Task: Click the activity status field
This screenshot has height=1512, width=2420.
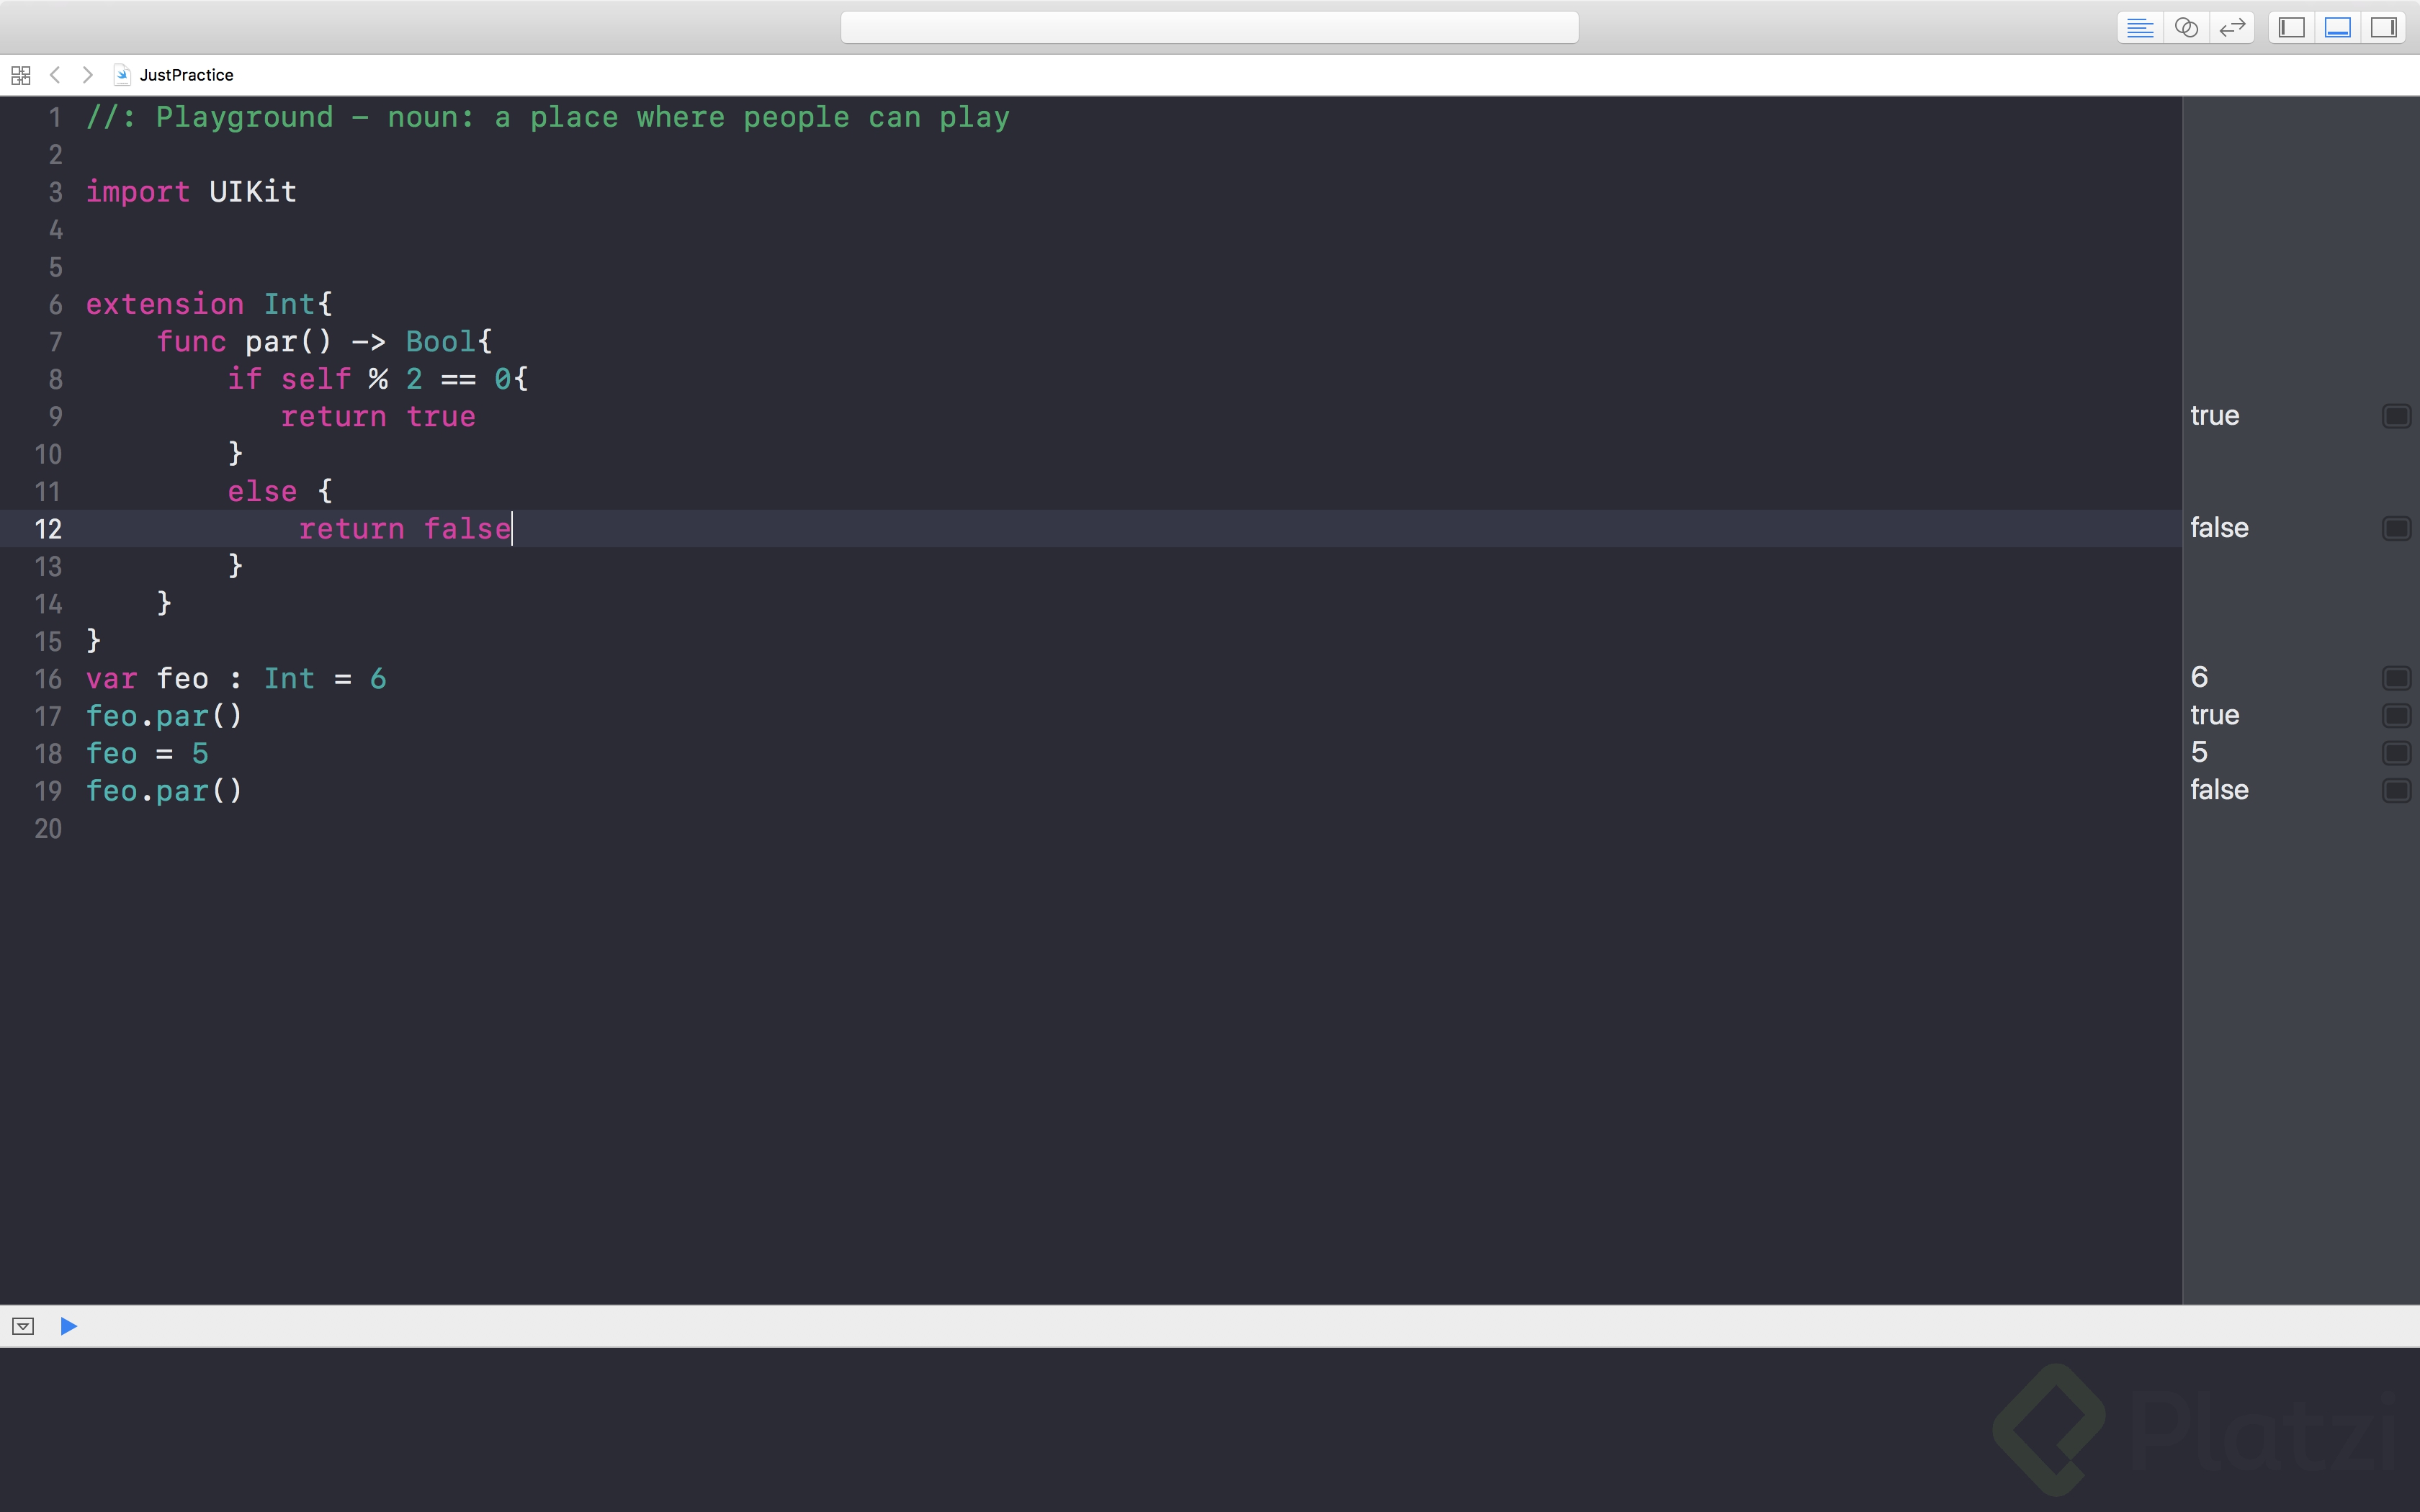Action: pyautogui.click(x=1209, y=27)
